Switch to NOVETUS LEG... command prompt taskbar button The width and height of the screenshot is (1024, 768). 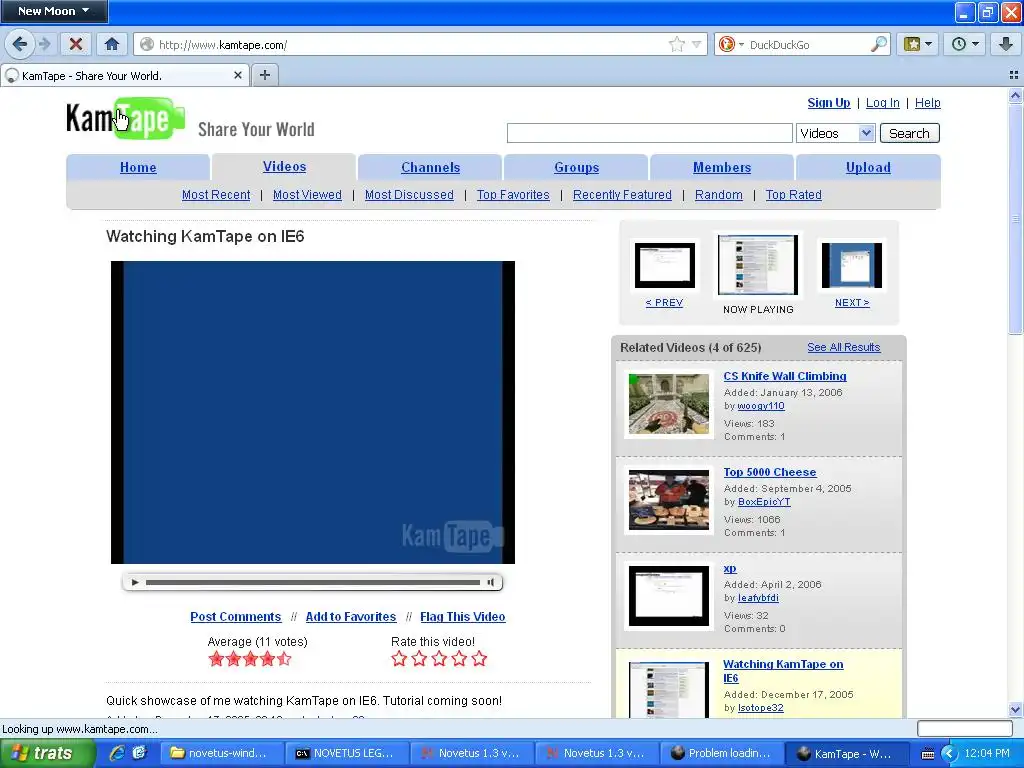345,753
